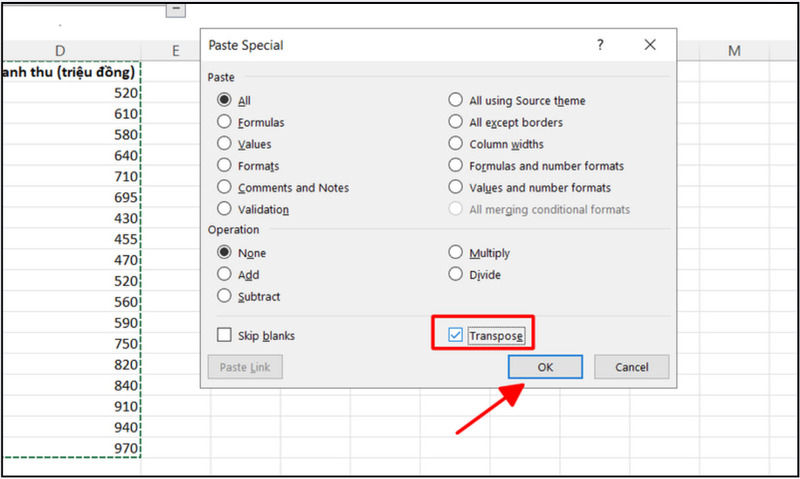This screenshot has width=800, height=479.
Task: Select Column widths radio button
Action: pos(456,144)
